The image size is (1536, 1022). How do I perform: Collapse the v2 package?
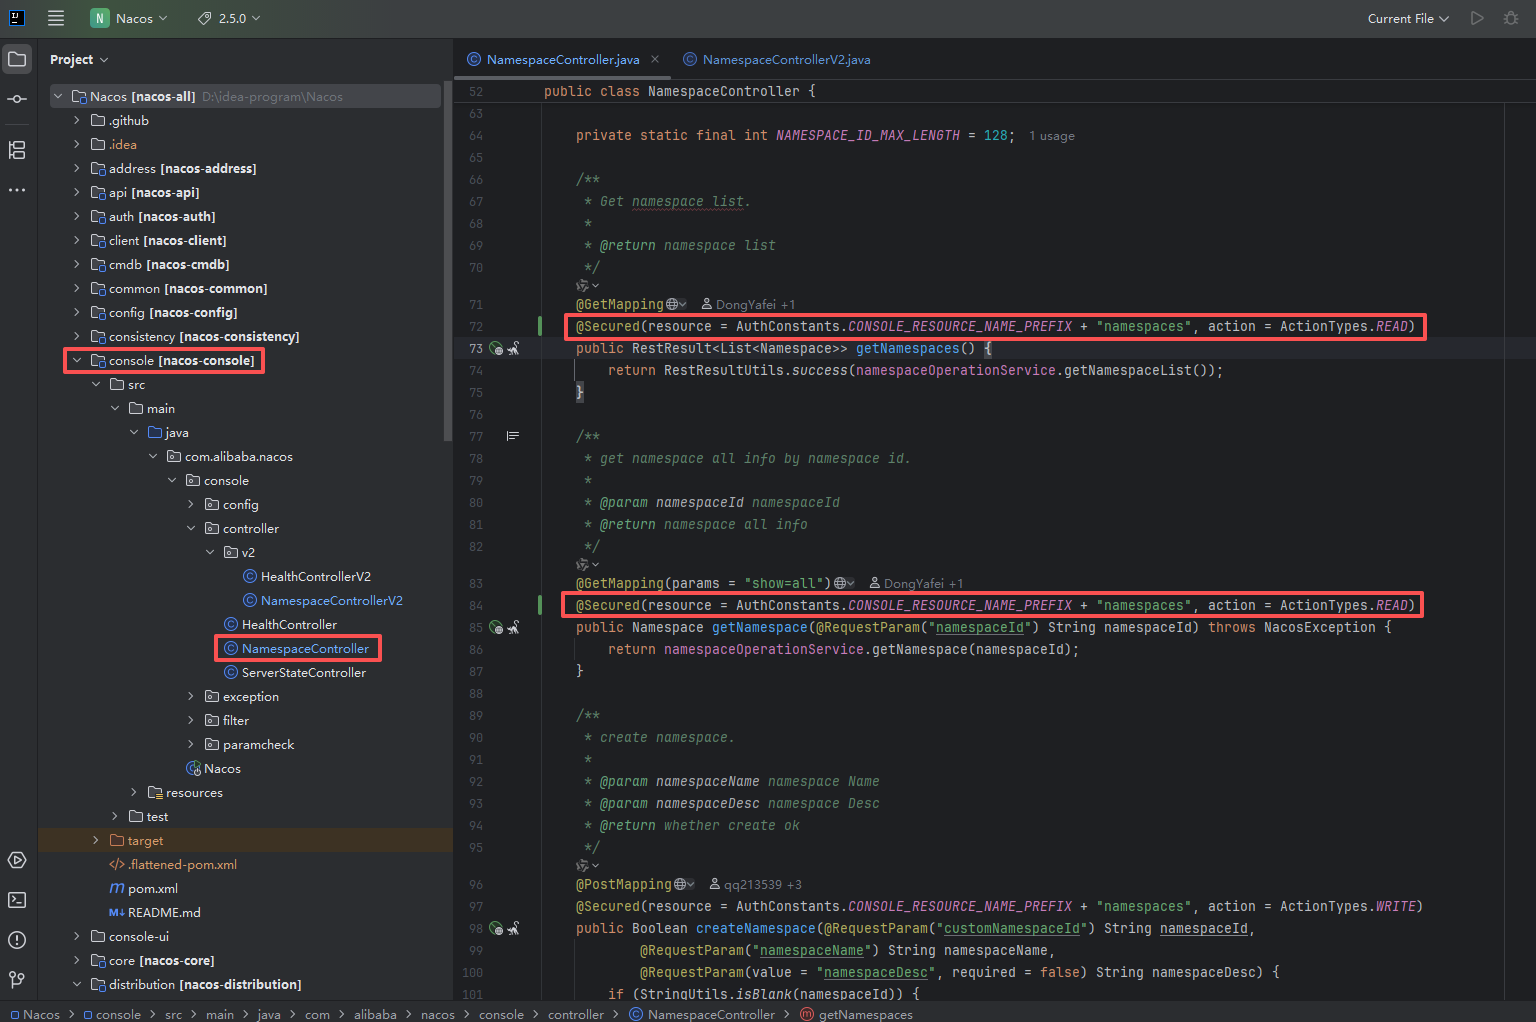coord(210,553)
